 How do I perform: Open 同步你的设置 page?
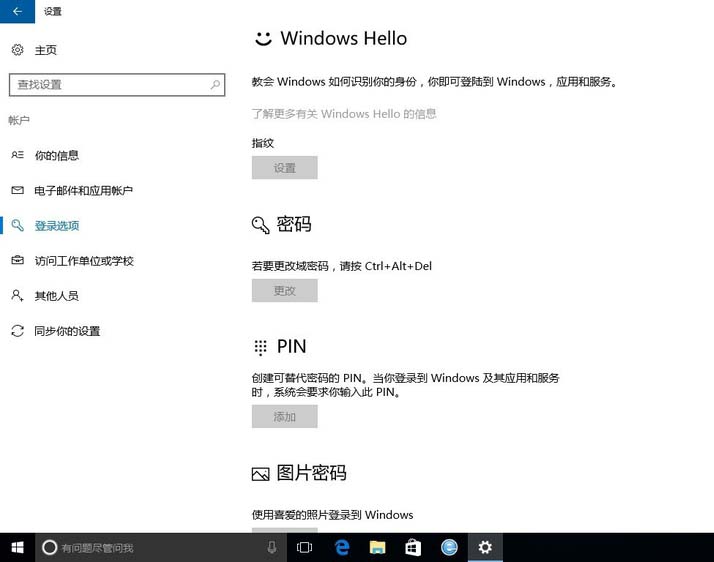tap(67, 331)
